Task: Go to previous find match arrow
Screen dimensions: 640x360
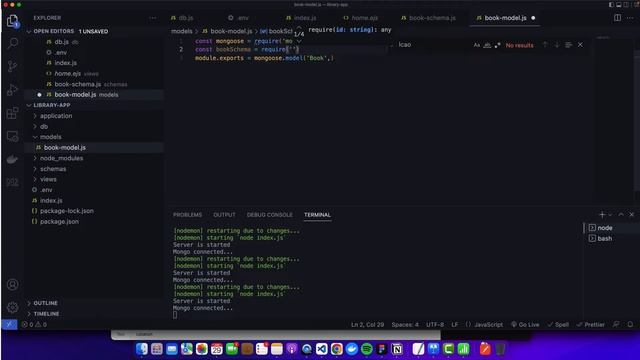Action: coord(545,45)
